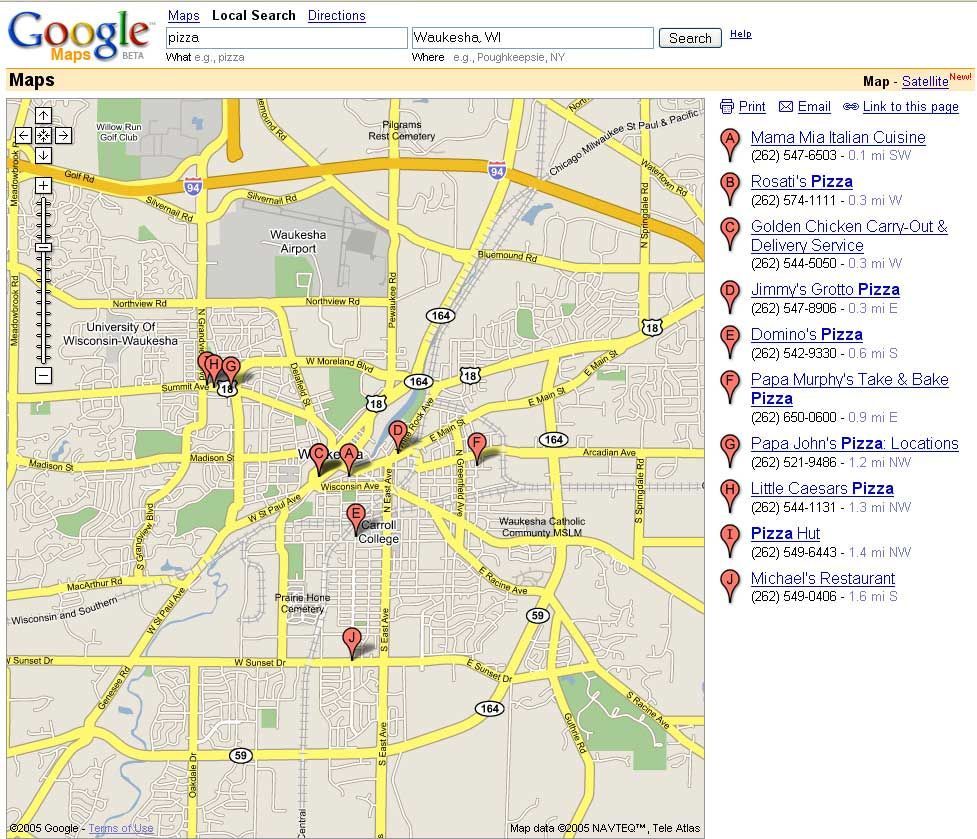Zoom in using the plus icon

point(43,186)
